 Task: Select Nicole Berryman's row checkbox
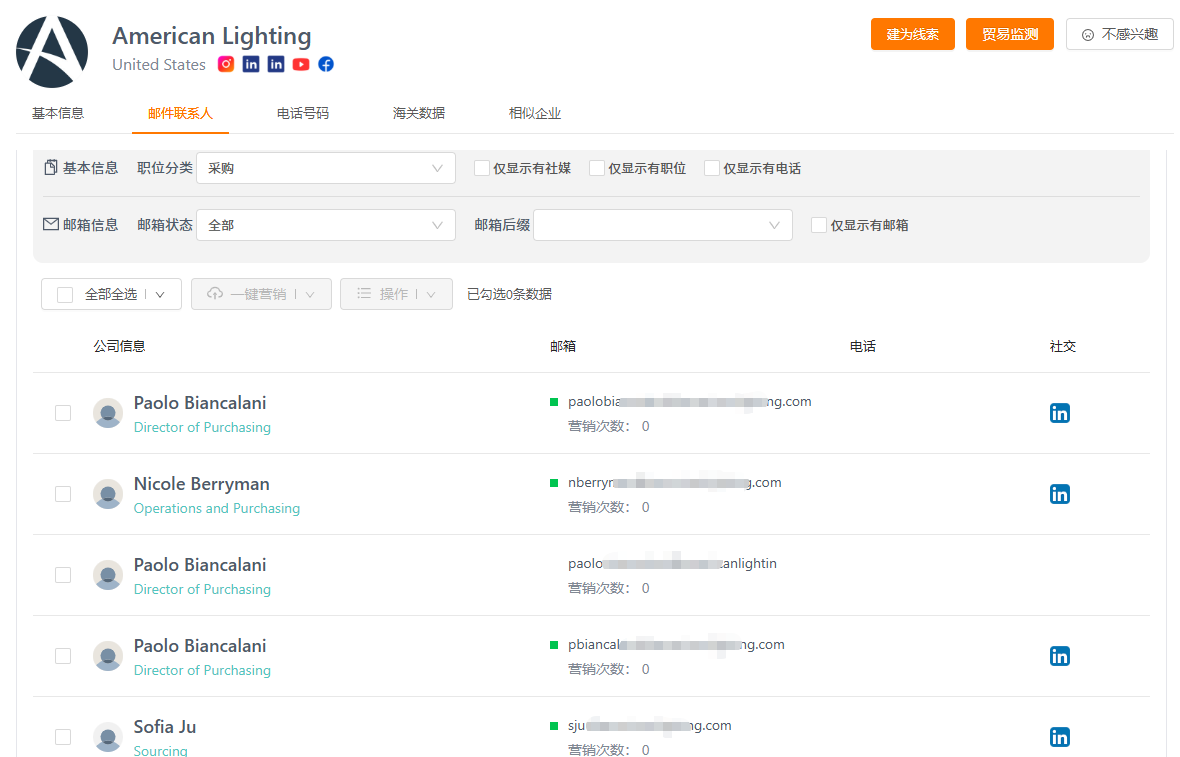pyautogui.click(x=63, y=494)
